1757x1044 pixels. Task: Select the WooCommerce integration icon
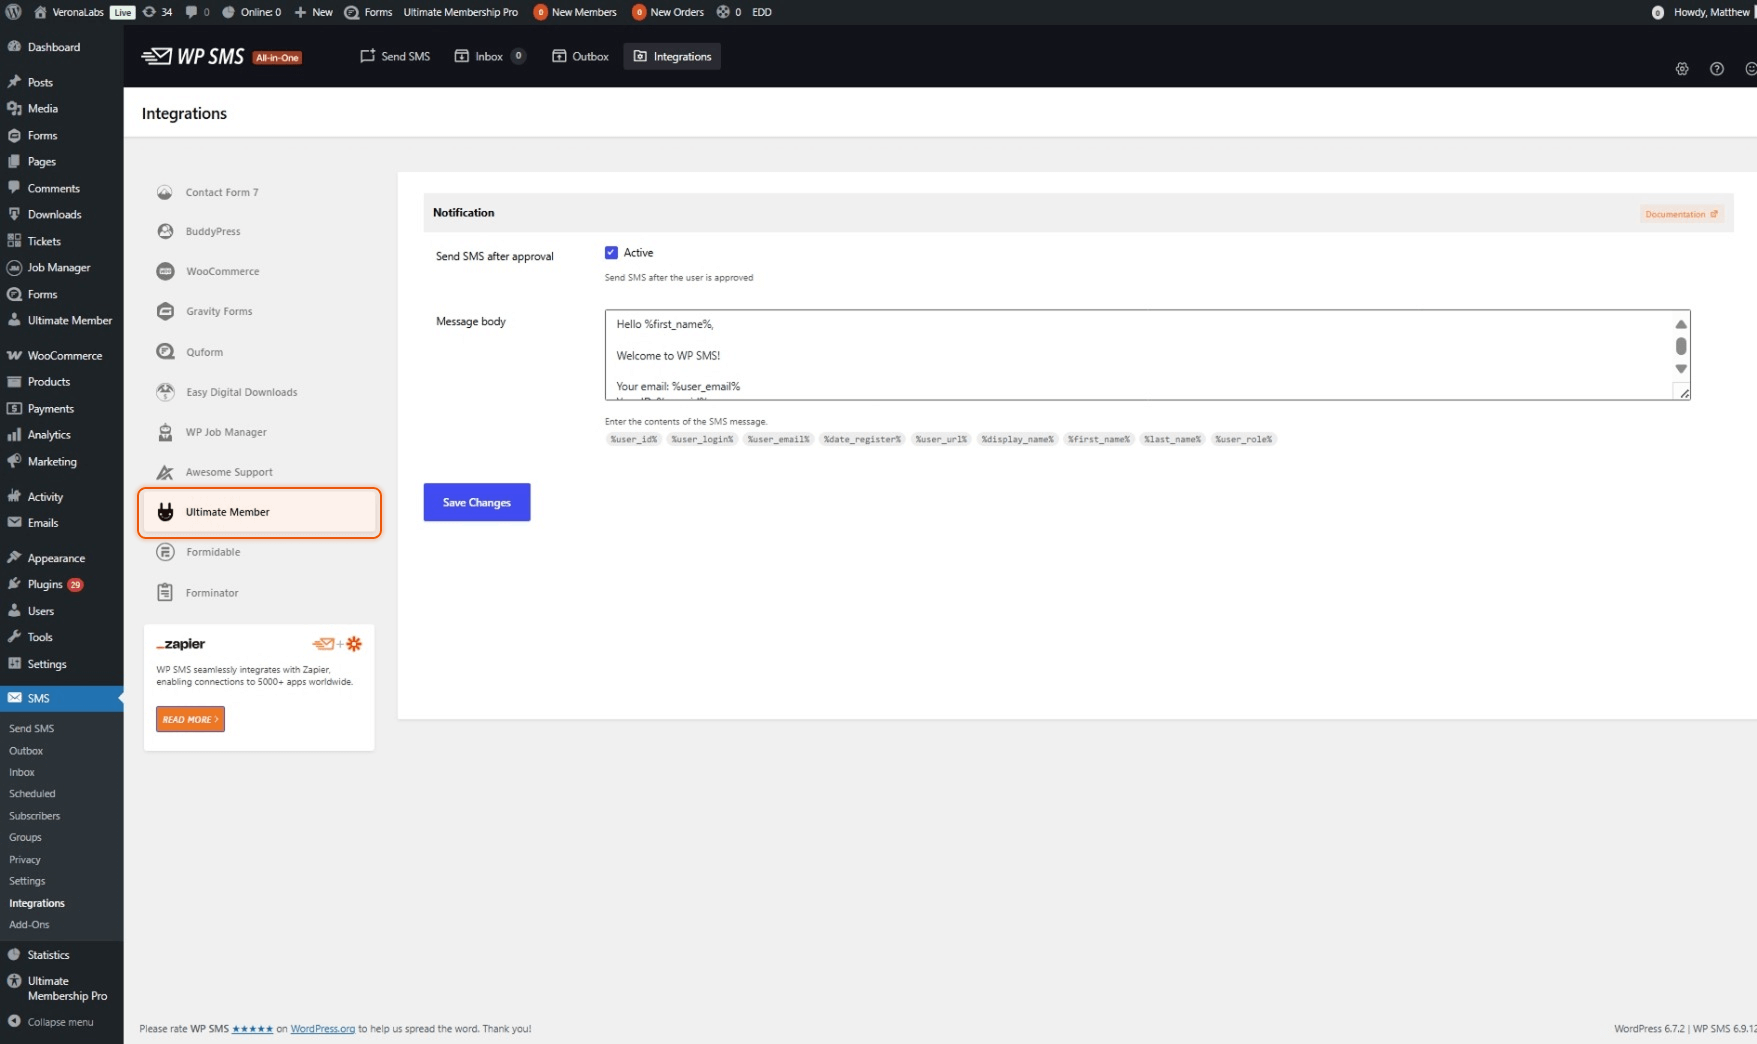165,271
